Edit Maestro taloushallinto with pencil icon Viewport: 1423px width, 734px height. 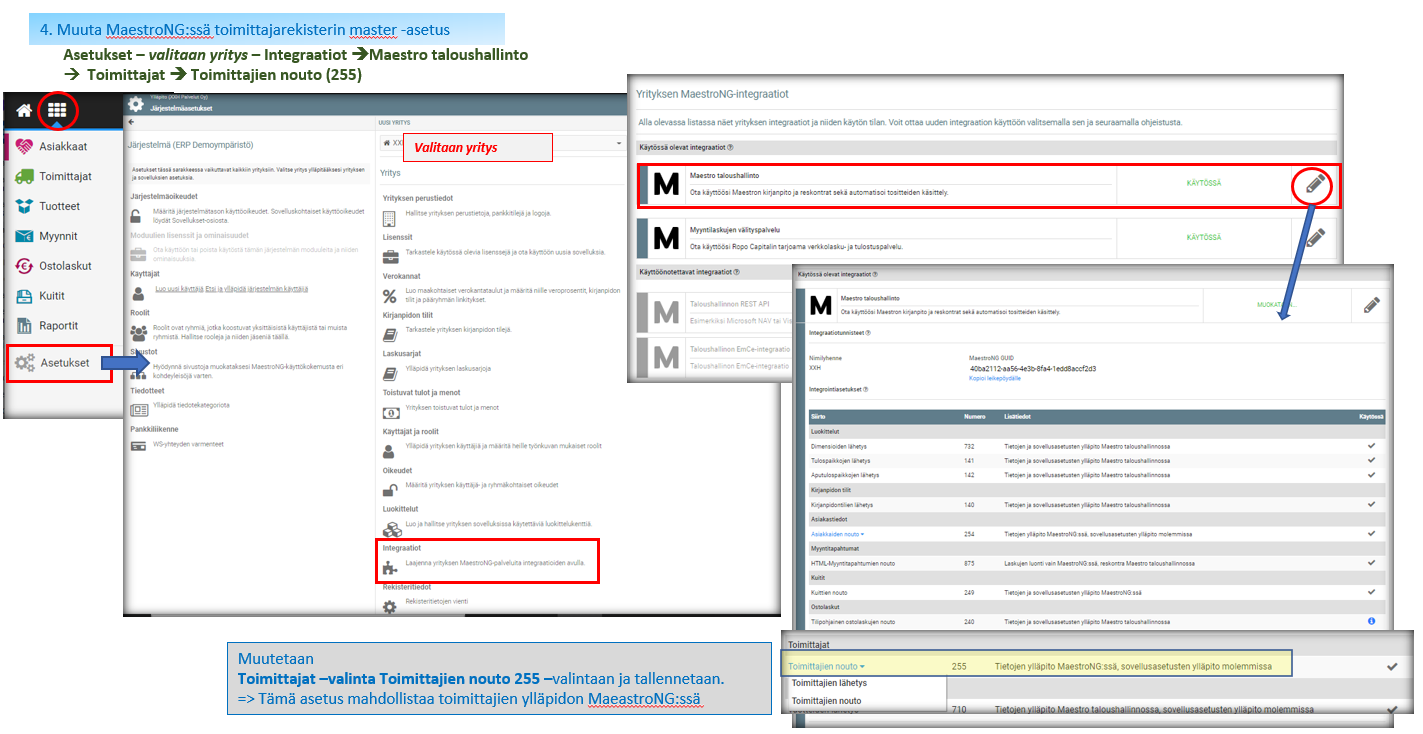[1316, 184]
